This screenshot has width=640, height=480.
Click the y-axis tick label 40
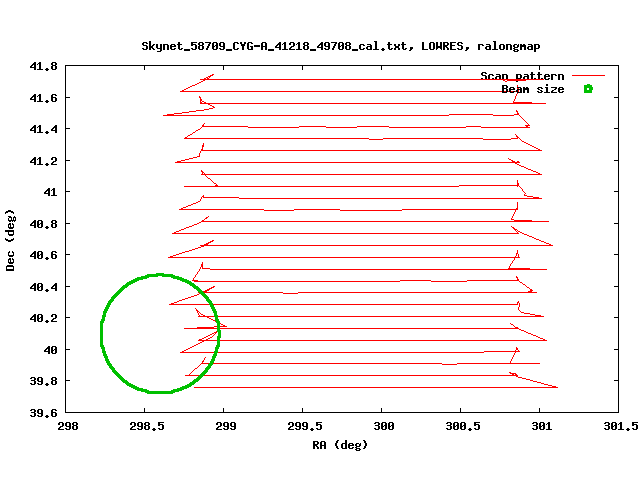pos(51,350)
